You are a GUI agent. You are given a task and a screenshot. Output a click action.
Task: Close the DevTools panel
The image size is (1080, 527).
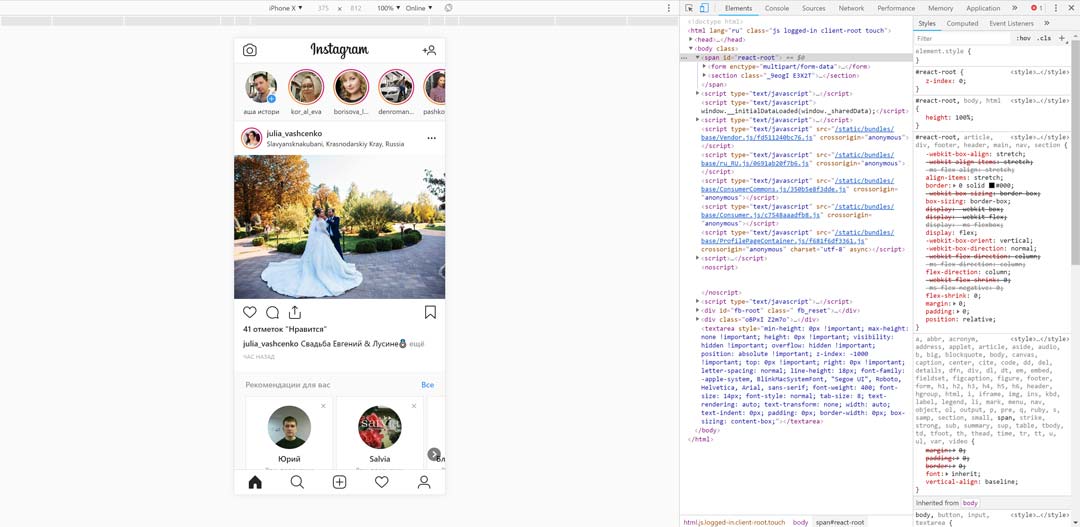pyautogui.click(x=1071, y=8)
